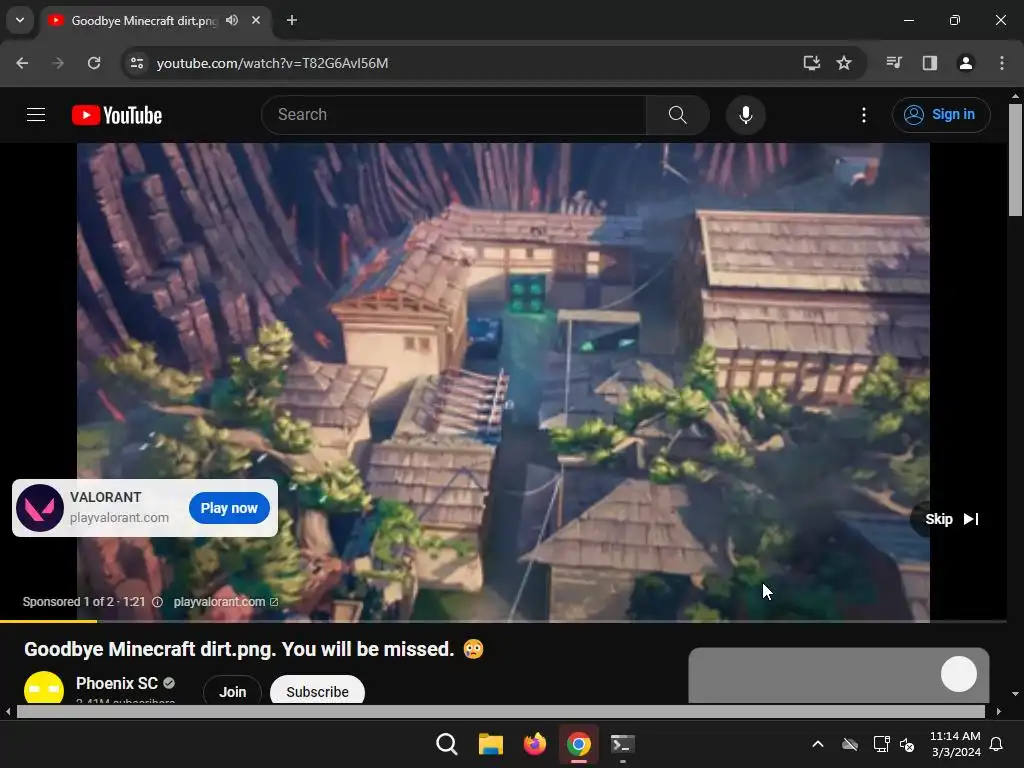
Task: Click the Valorant ad logo
Action: coord(40,507)
